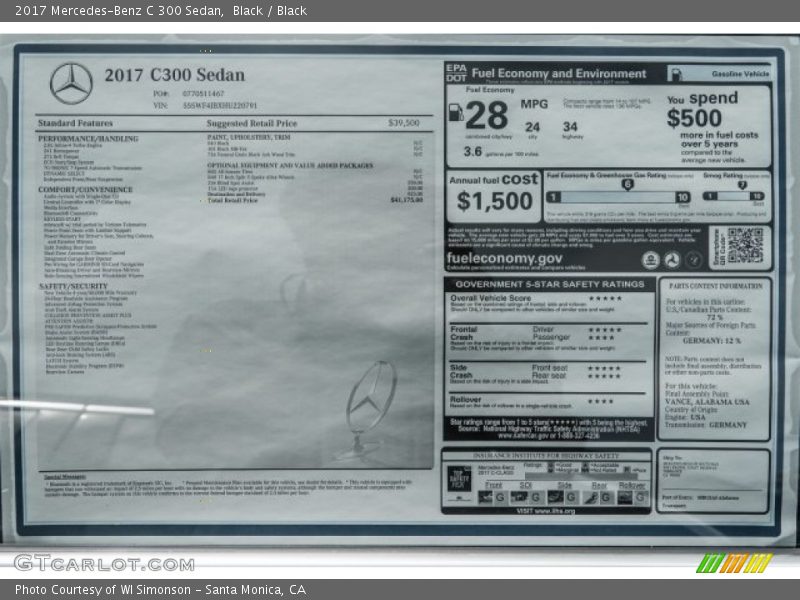Click the IIHS SOL crash test icon
This screenshot has height=600, width=800.
click(x=519, y=497)
